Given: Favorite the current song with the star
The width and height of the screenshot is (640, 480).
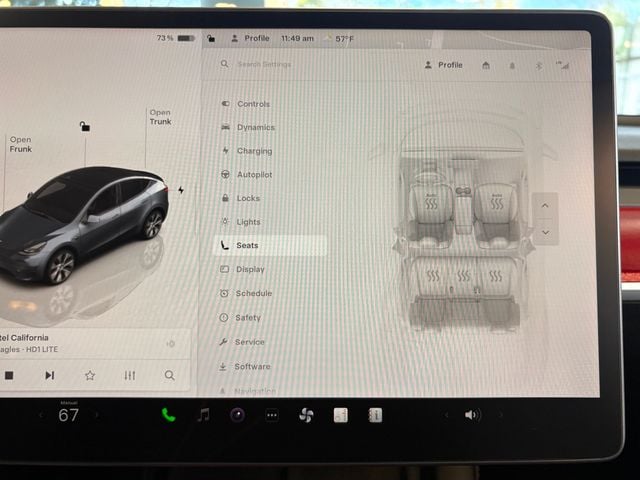Looking at the screenshot, I should click(89, 375).
